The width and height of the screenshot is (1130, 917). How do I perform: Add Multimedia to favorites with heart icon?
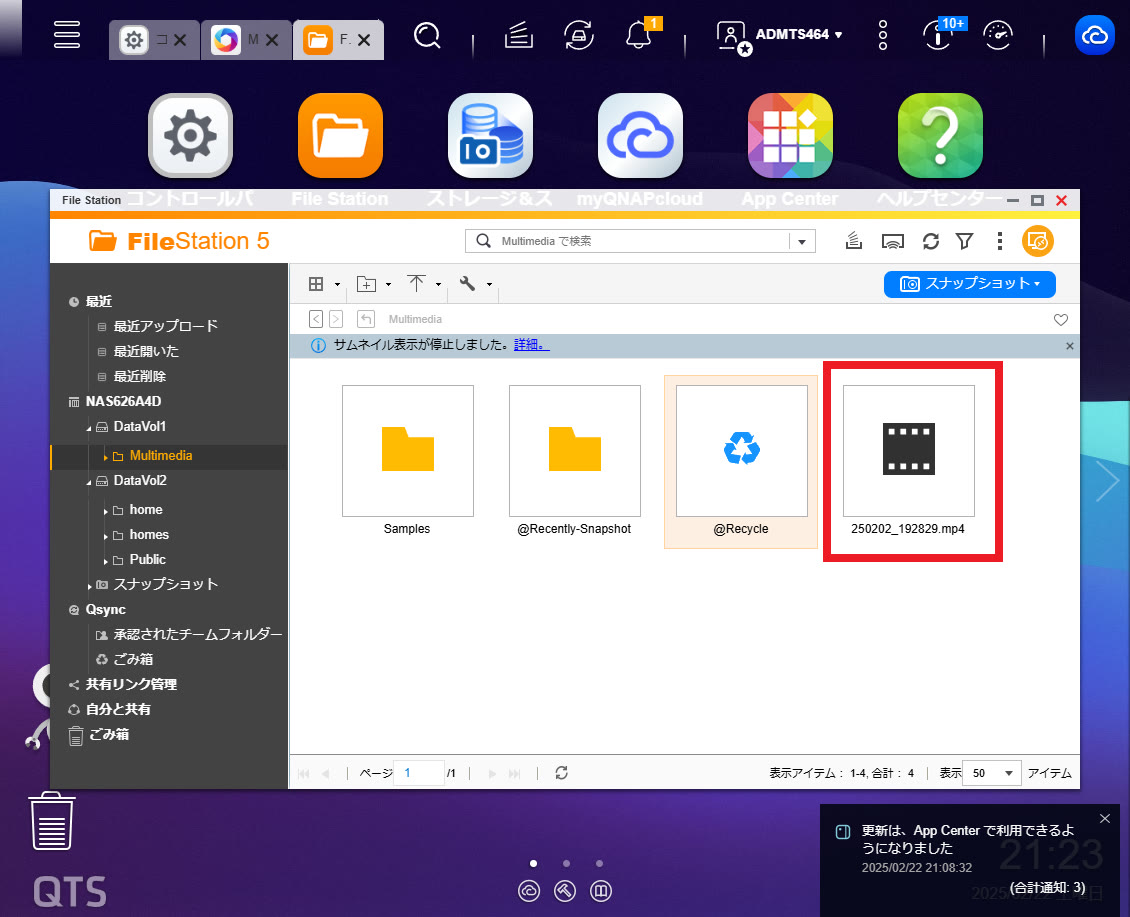coord(1060,319)
